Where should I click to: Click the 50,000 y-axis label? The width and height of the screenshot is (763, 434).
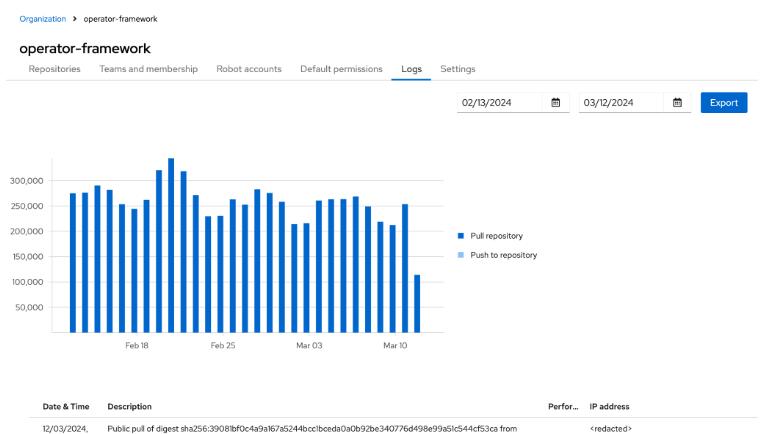pos(29,307)
